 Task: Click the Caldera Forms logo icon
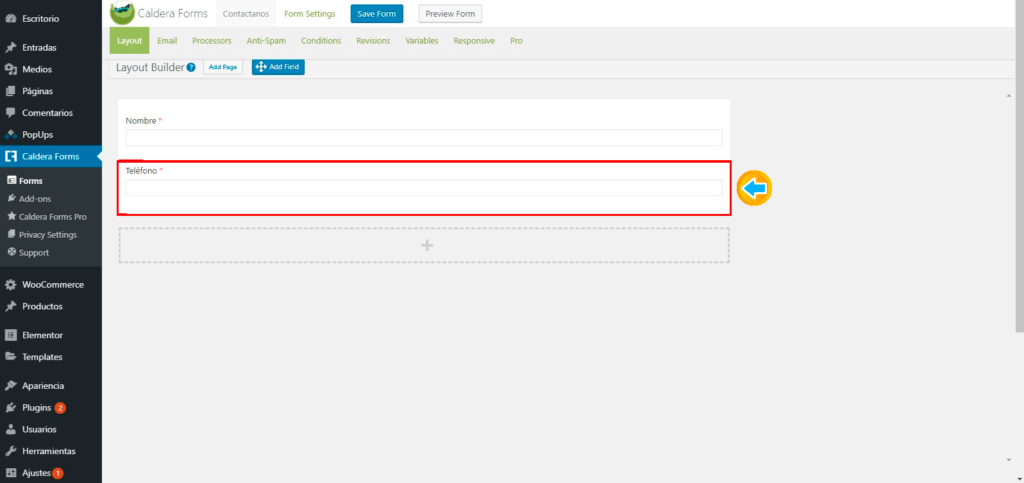[122, 13]
